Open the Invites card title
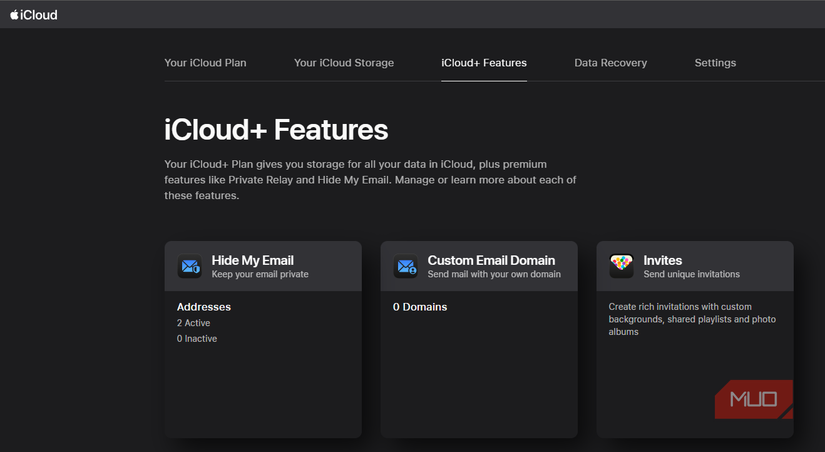The image size is (825, 452). tap(663, 260)
